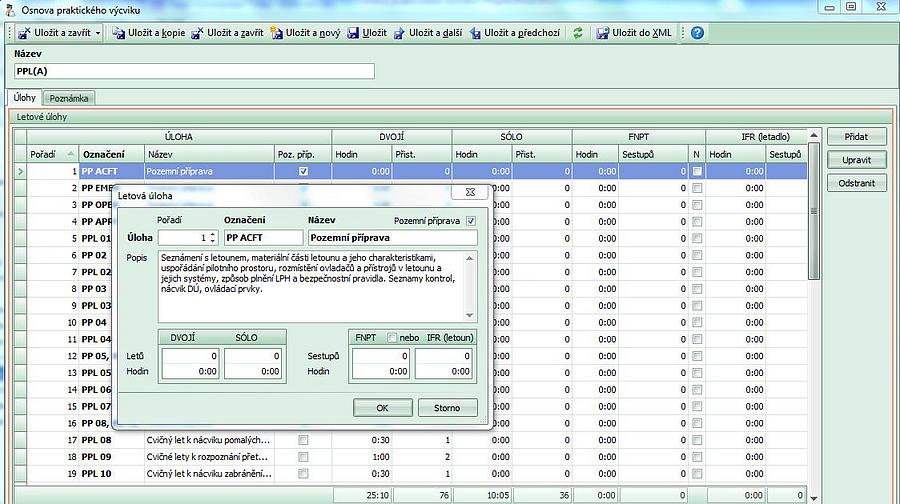Export using the 'Uložit do XML' icon

pos(603,33)
